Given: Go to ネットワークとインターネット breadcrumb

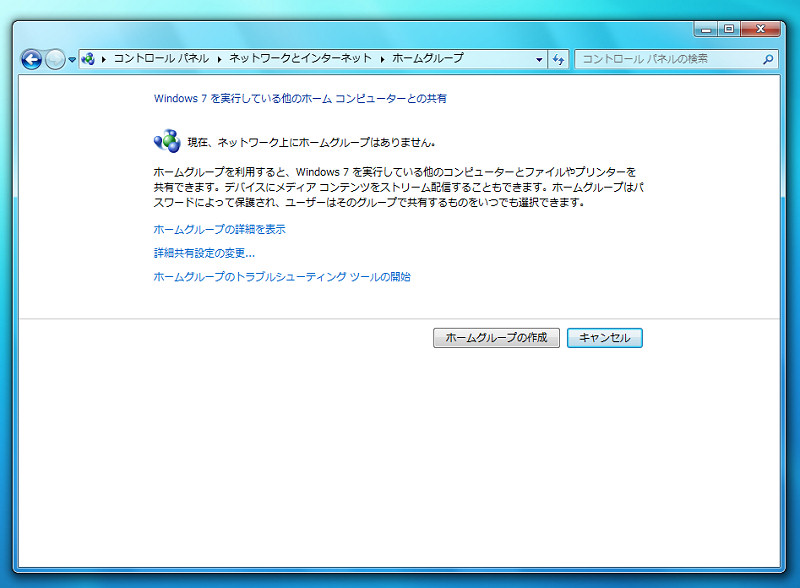Looking at the screenshot, I should pos(301,59).
